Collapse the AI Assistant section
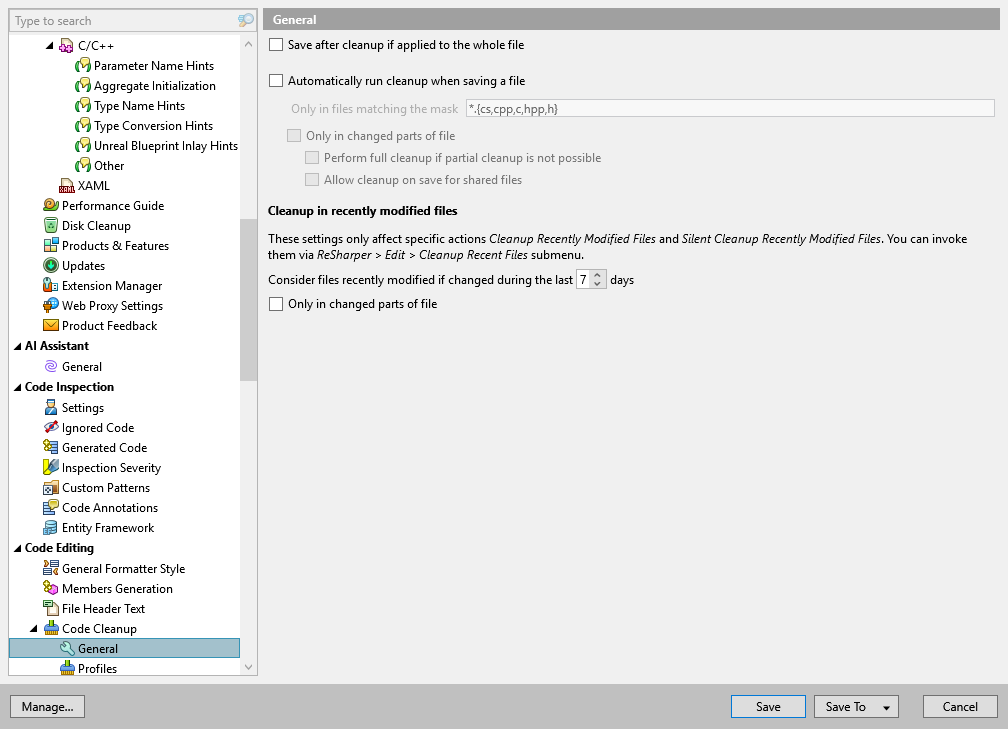The image size is (1008, 729). (17, 346)
